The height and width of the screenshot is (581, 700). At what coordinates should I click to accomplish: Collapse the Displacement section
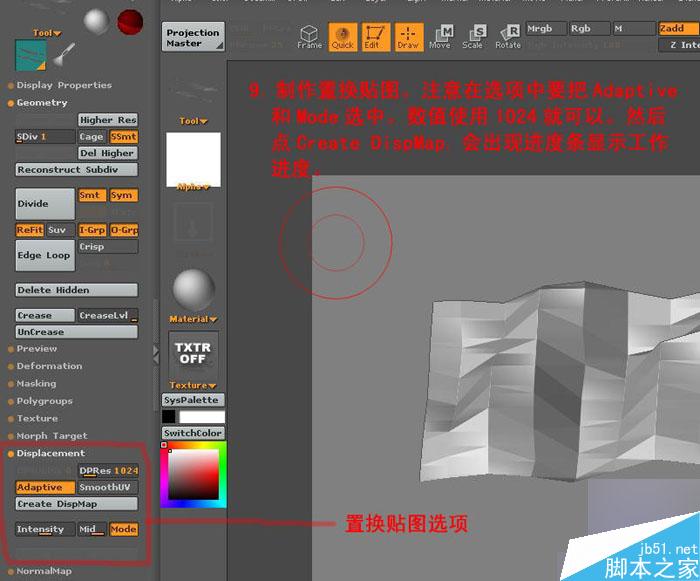[x=50, y=453]
